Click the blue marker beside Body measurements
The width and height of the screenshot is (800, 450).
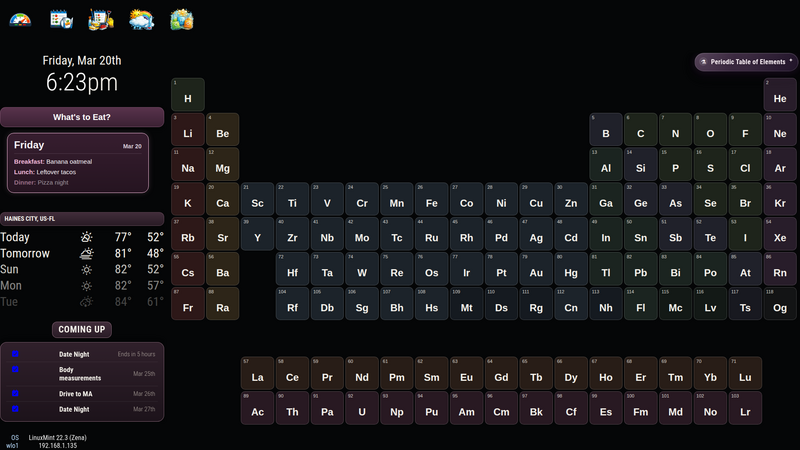click(15, 369)
